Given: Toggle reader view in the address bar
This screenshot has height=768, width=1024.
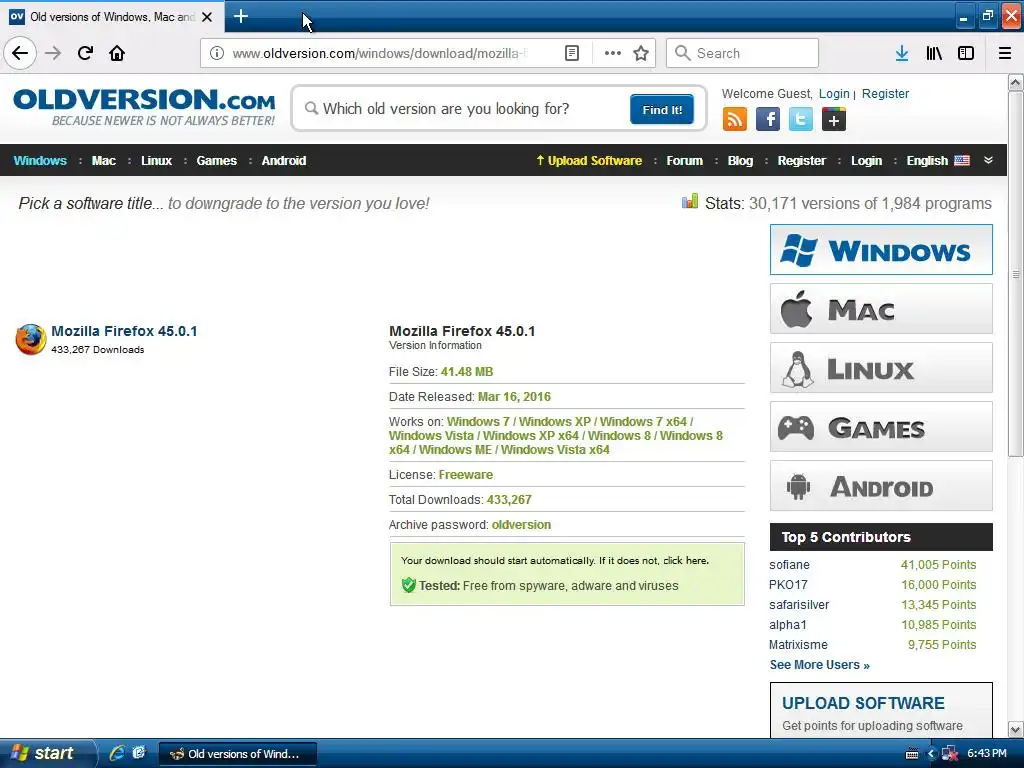Looking at the screenshot, I should (571, 53).
